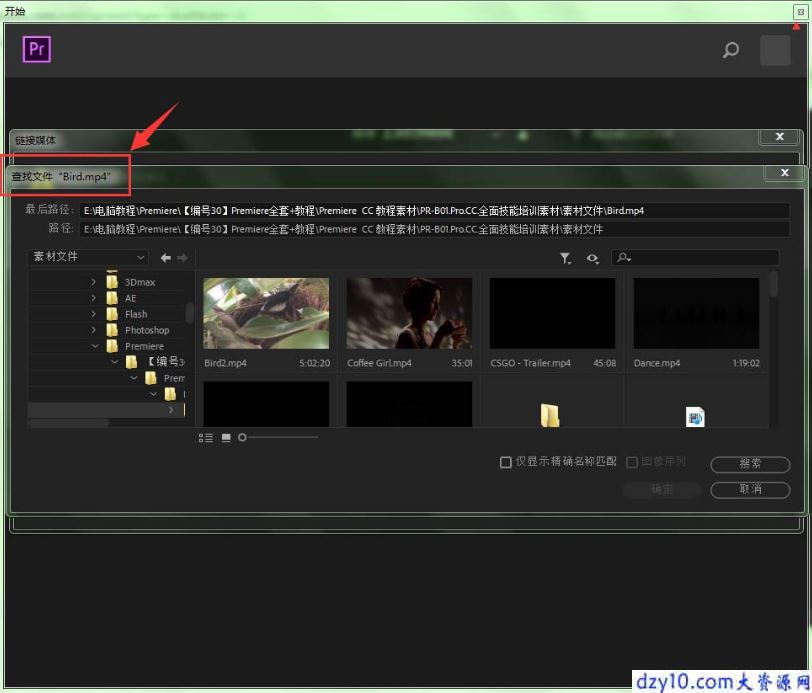Enable exact name match checkbox
812x693 pixels.
click(506, 462)
